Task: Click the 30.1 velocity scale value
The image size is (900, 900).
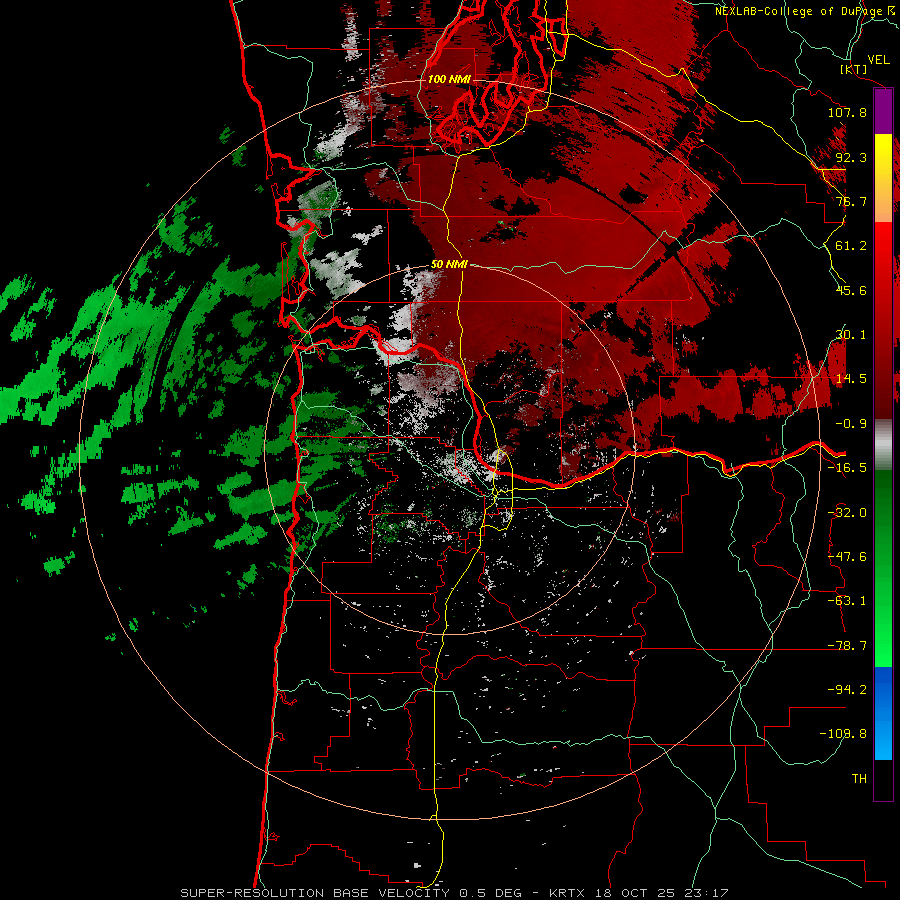Action: pyautogui.click(x=851, y=335)
